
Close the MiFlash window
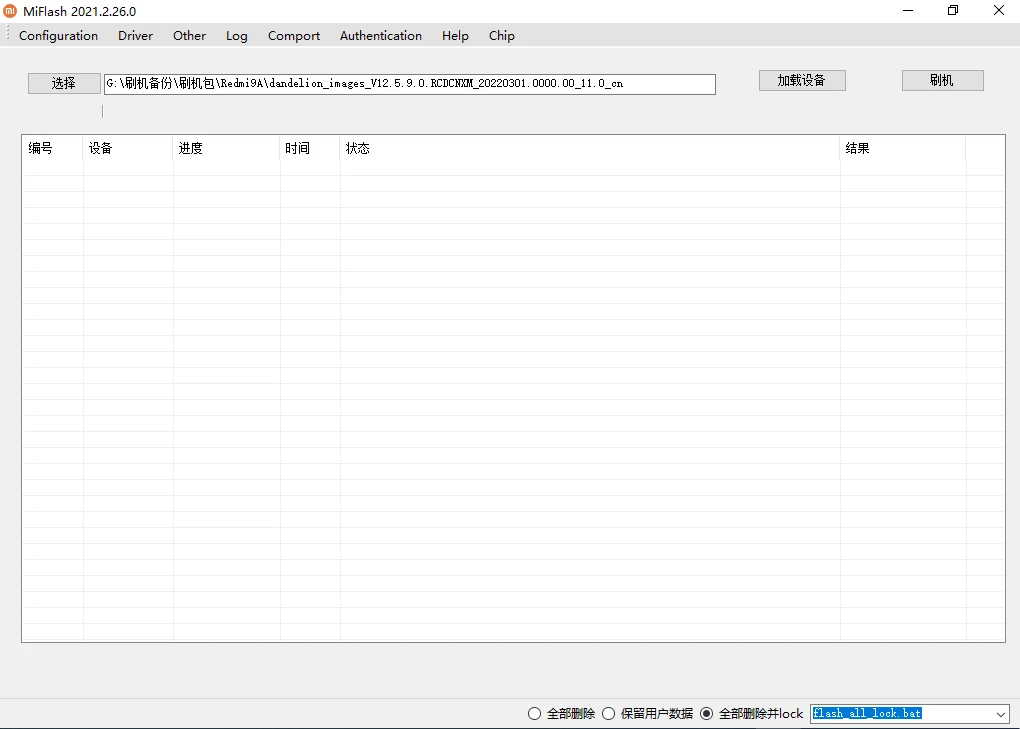[999, 10]
